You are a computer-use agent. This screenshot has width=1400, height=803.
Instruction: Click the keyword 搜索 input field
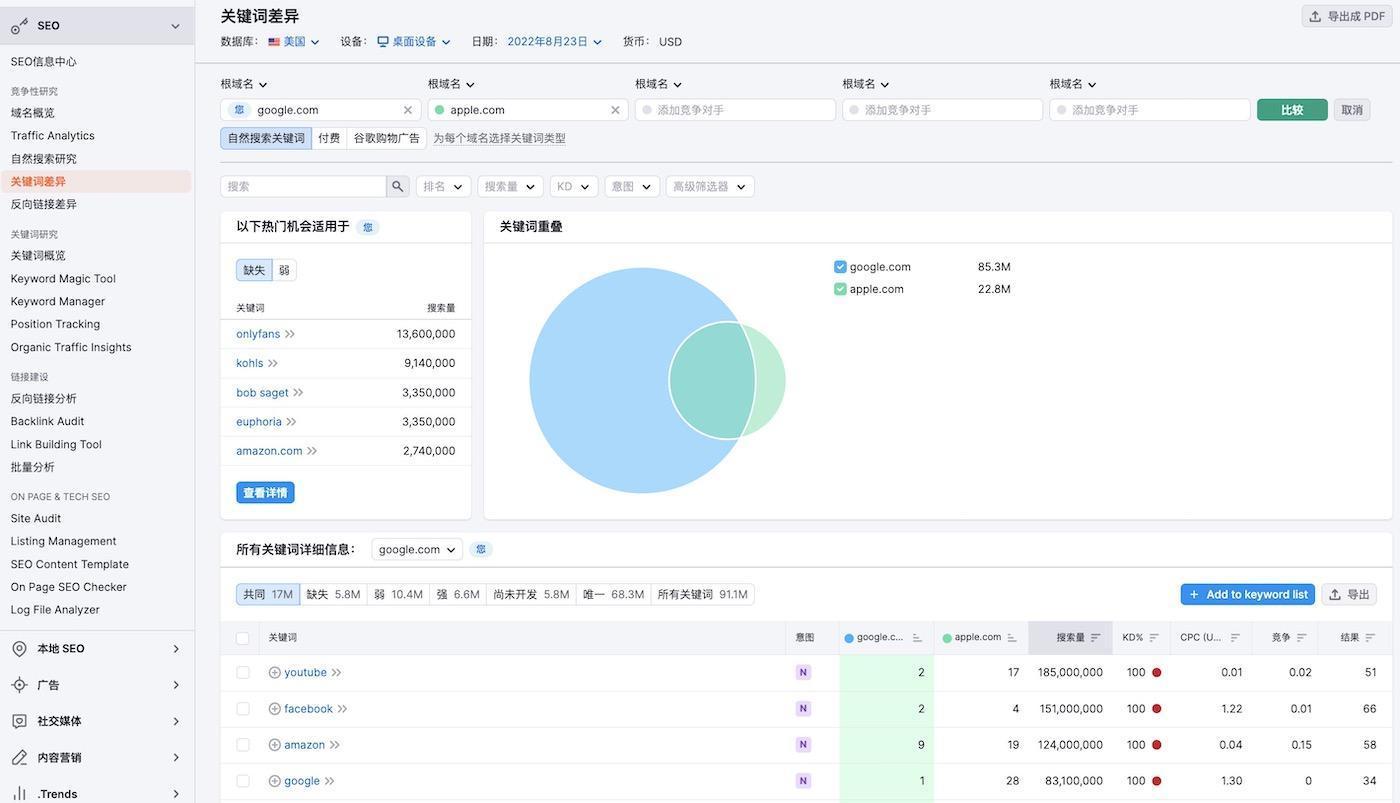point(303,186)
